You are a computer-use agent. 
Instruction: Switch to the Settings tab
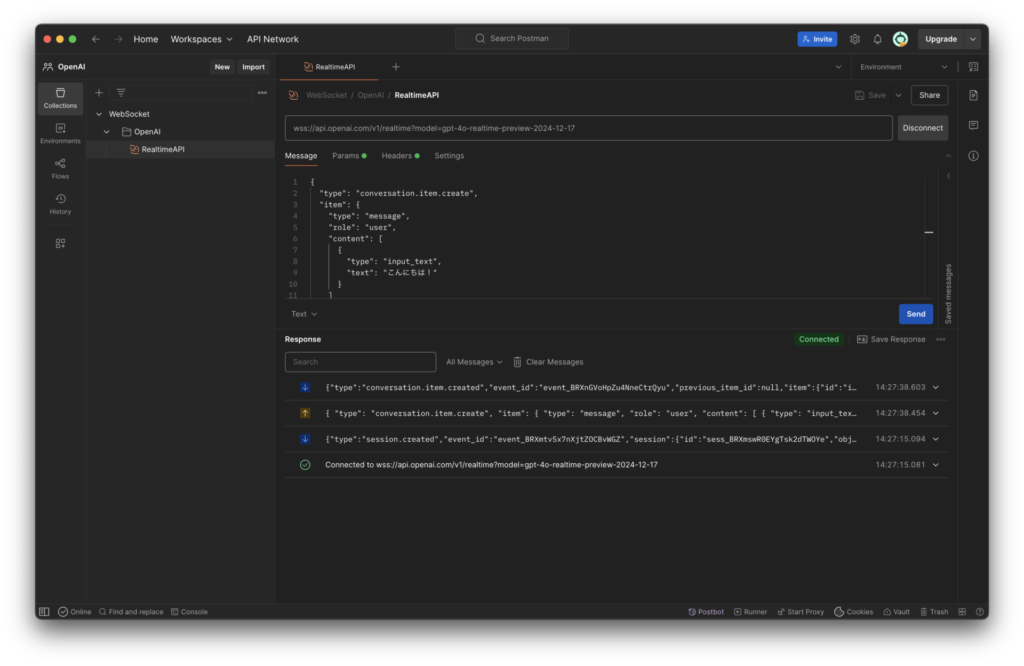click(449, 156)
